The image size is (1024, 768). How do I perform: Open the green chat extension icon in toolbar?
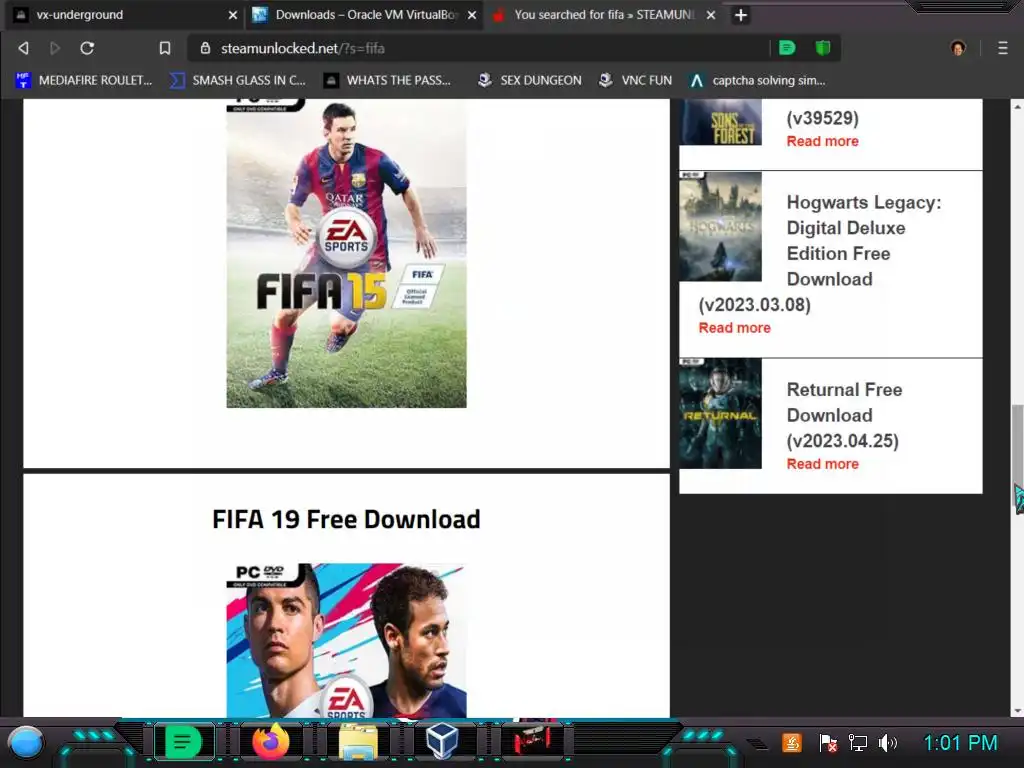coord(787,48)
